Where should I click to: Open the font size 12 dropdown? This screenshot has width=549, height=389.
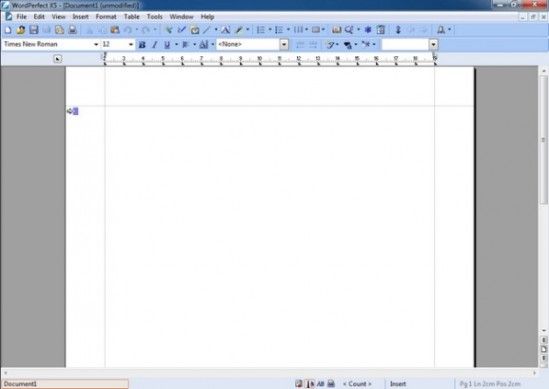tap(131, 44)
